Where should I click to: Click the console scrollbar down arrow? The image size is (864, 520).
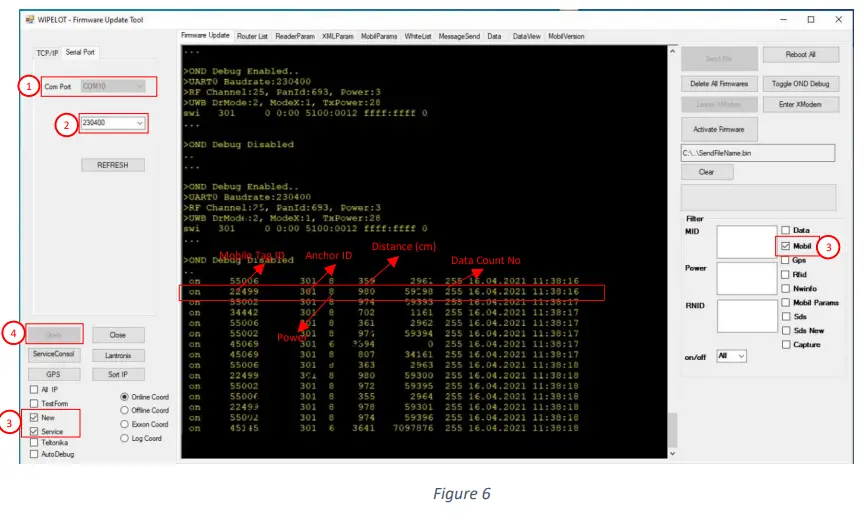pyautogui.click(x=672, y=453)
